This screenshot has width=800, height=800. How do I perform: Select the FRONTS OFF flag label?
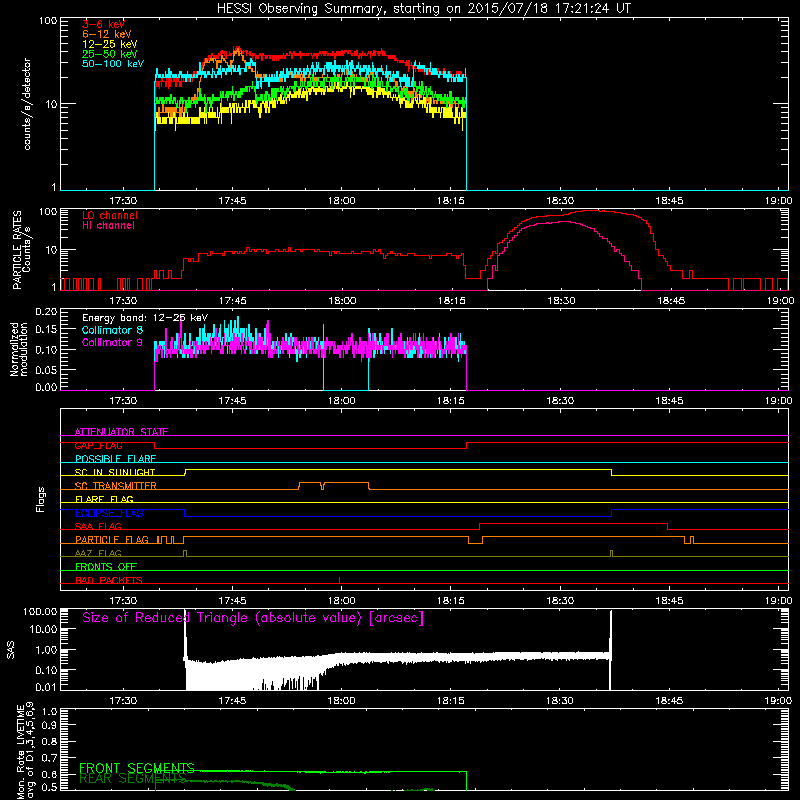(106, 566)
